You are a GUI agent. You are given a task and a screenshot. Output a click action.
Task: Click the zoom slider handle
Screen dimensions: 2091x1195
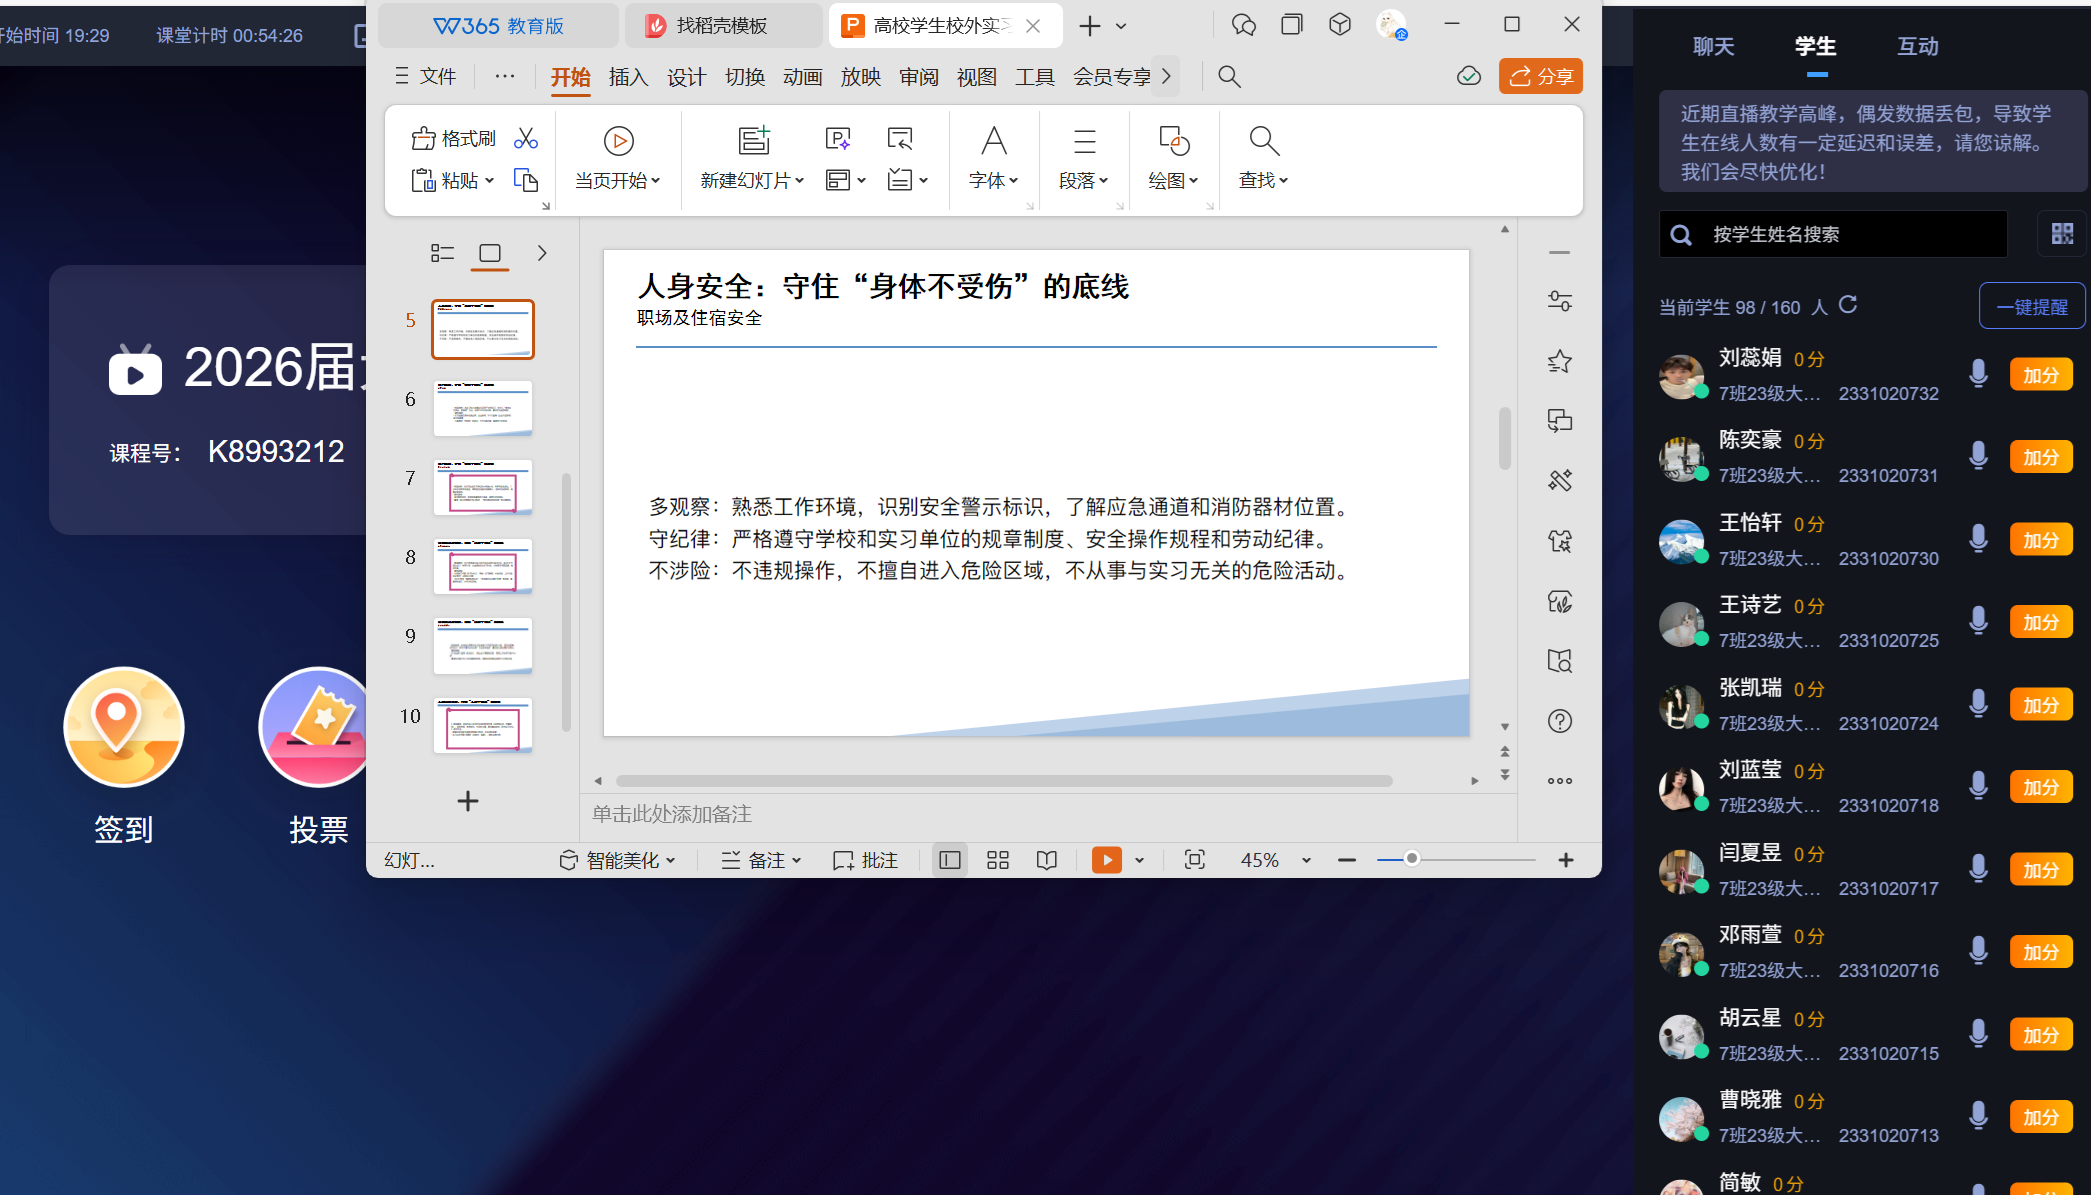[x=1411, y=859]
